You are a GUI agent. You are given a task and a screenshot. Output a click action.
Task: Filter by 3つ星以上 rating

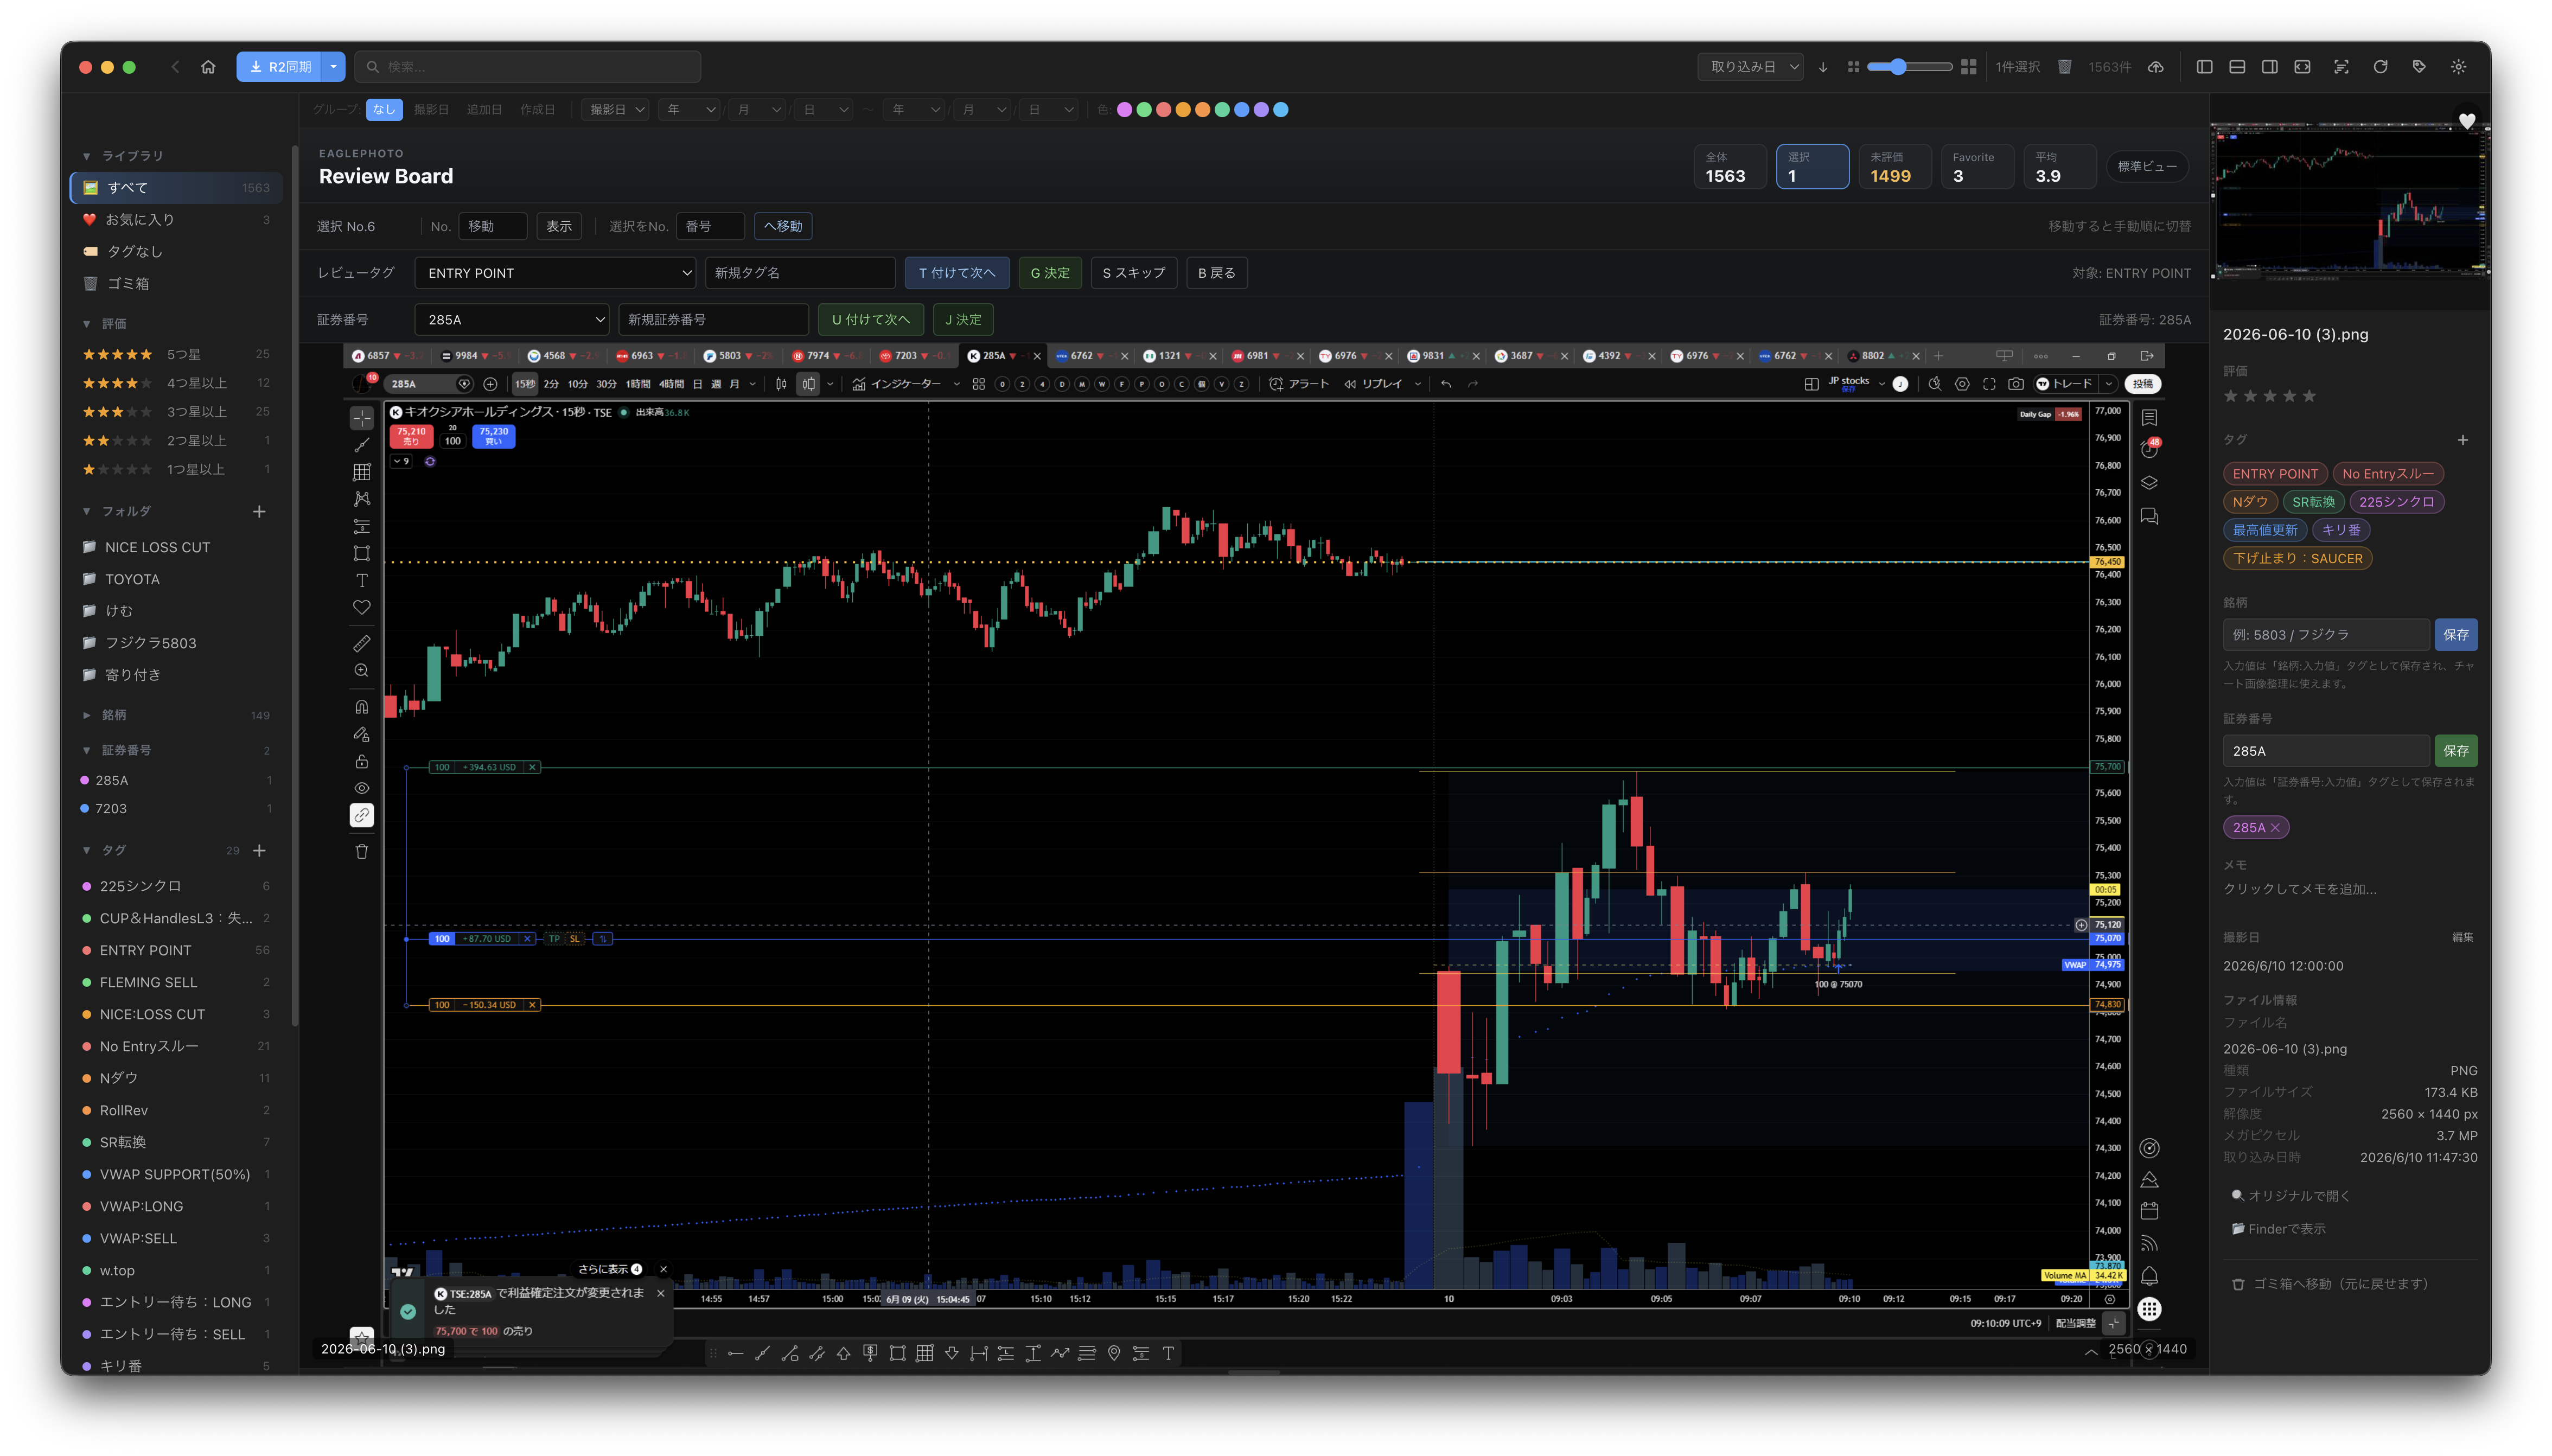click(x=176, y=412)
